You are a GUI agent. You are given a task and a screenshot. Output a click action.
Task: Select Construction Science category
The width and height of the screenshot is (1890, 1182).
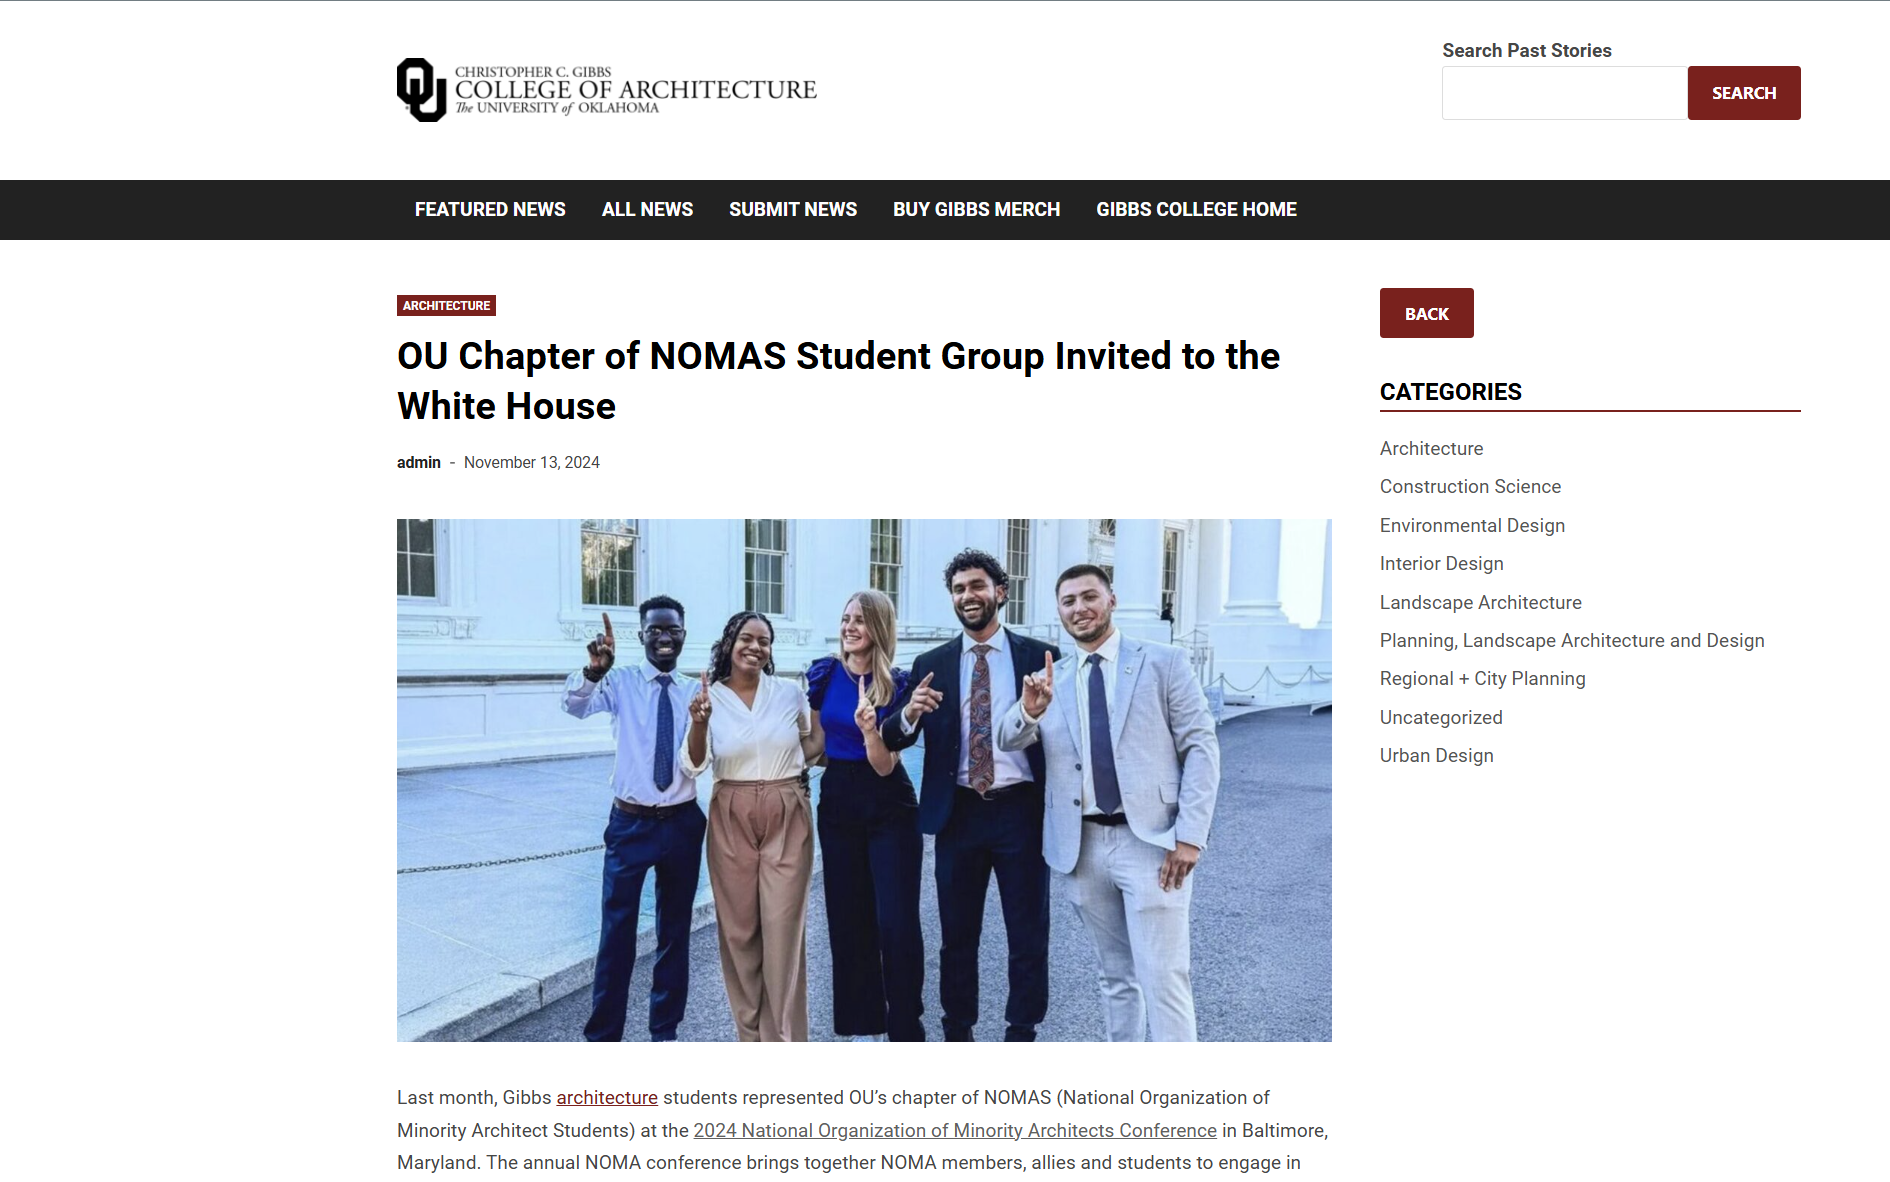pyautogui.click(x=1470, y=486)
